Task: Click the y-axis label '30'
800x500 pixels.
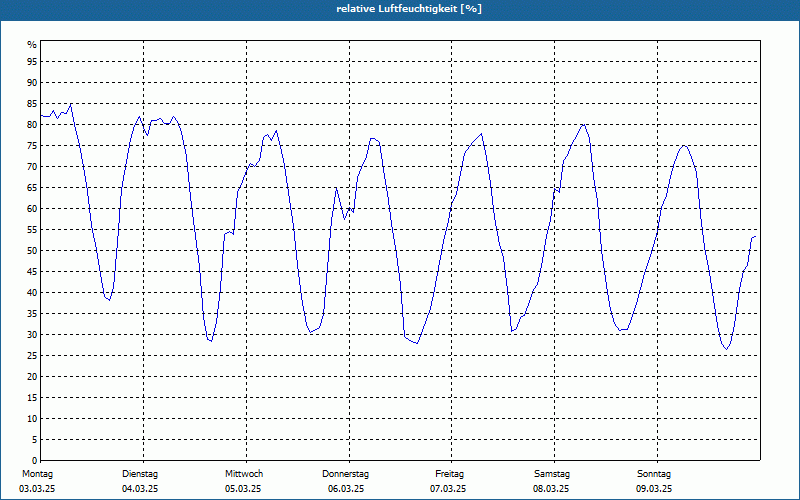Action: point(32,335)
